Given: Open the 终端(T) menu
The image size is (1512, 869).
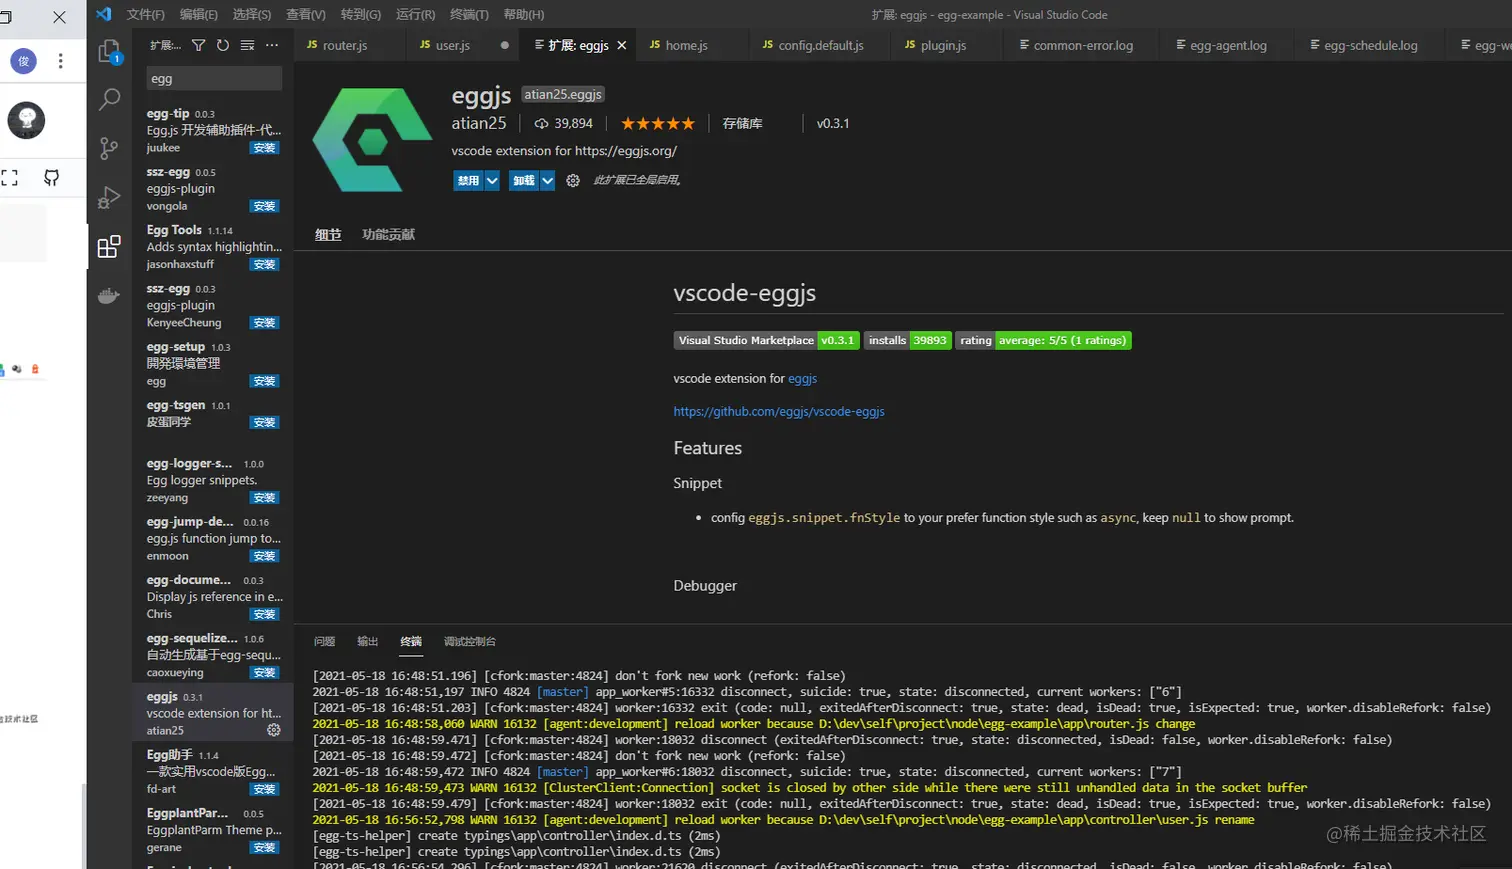Looking at the screenshot, I should coord(470,14).
